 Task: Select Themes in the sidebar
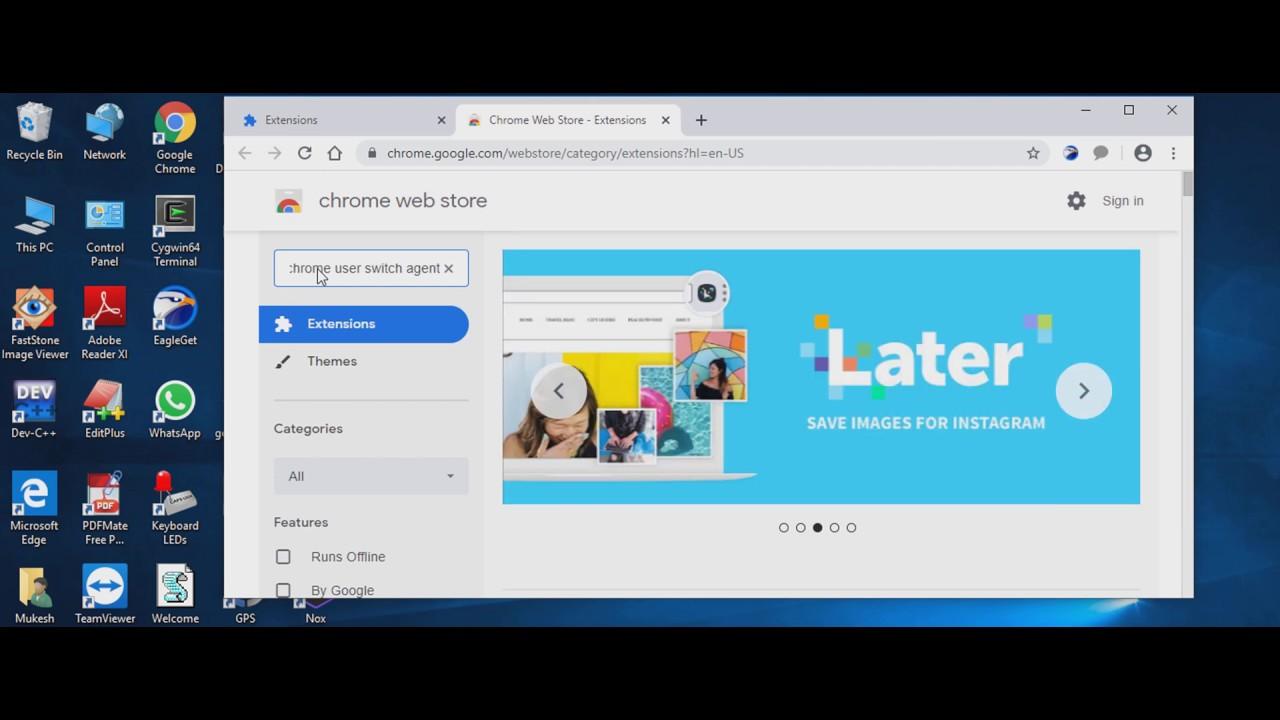click(x=332, y=361)
